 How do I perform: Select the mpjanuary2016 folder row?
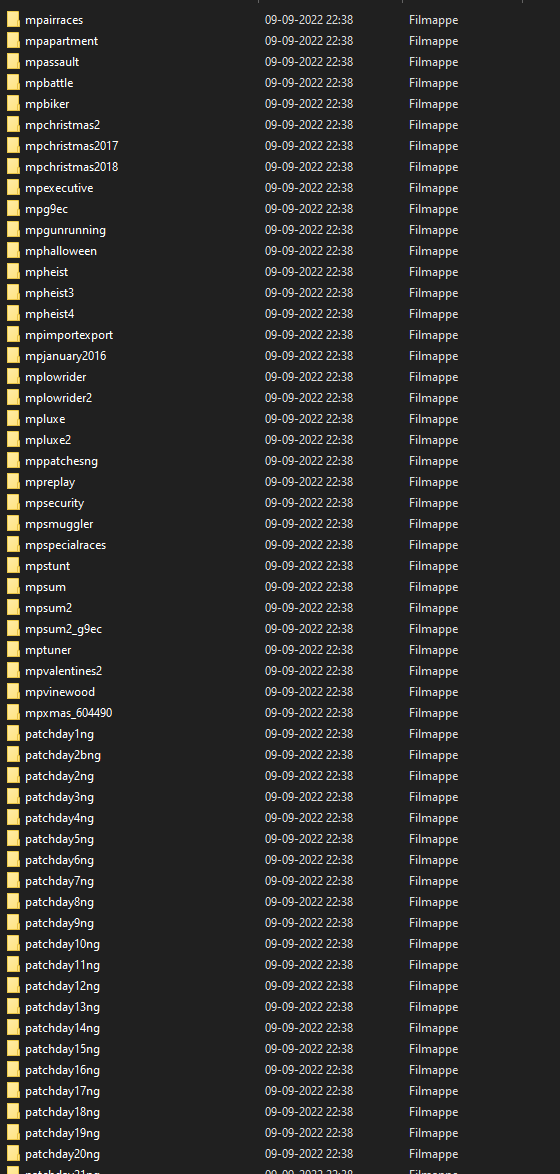pos(280,356)
